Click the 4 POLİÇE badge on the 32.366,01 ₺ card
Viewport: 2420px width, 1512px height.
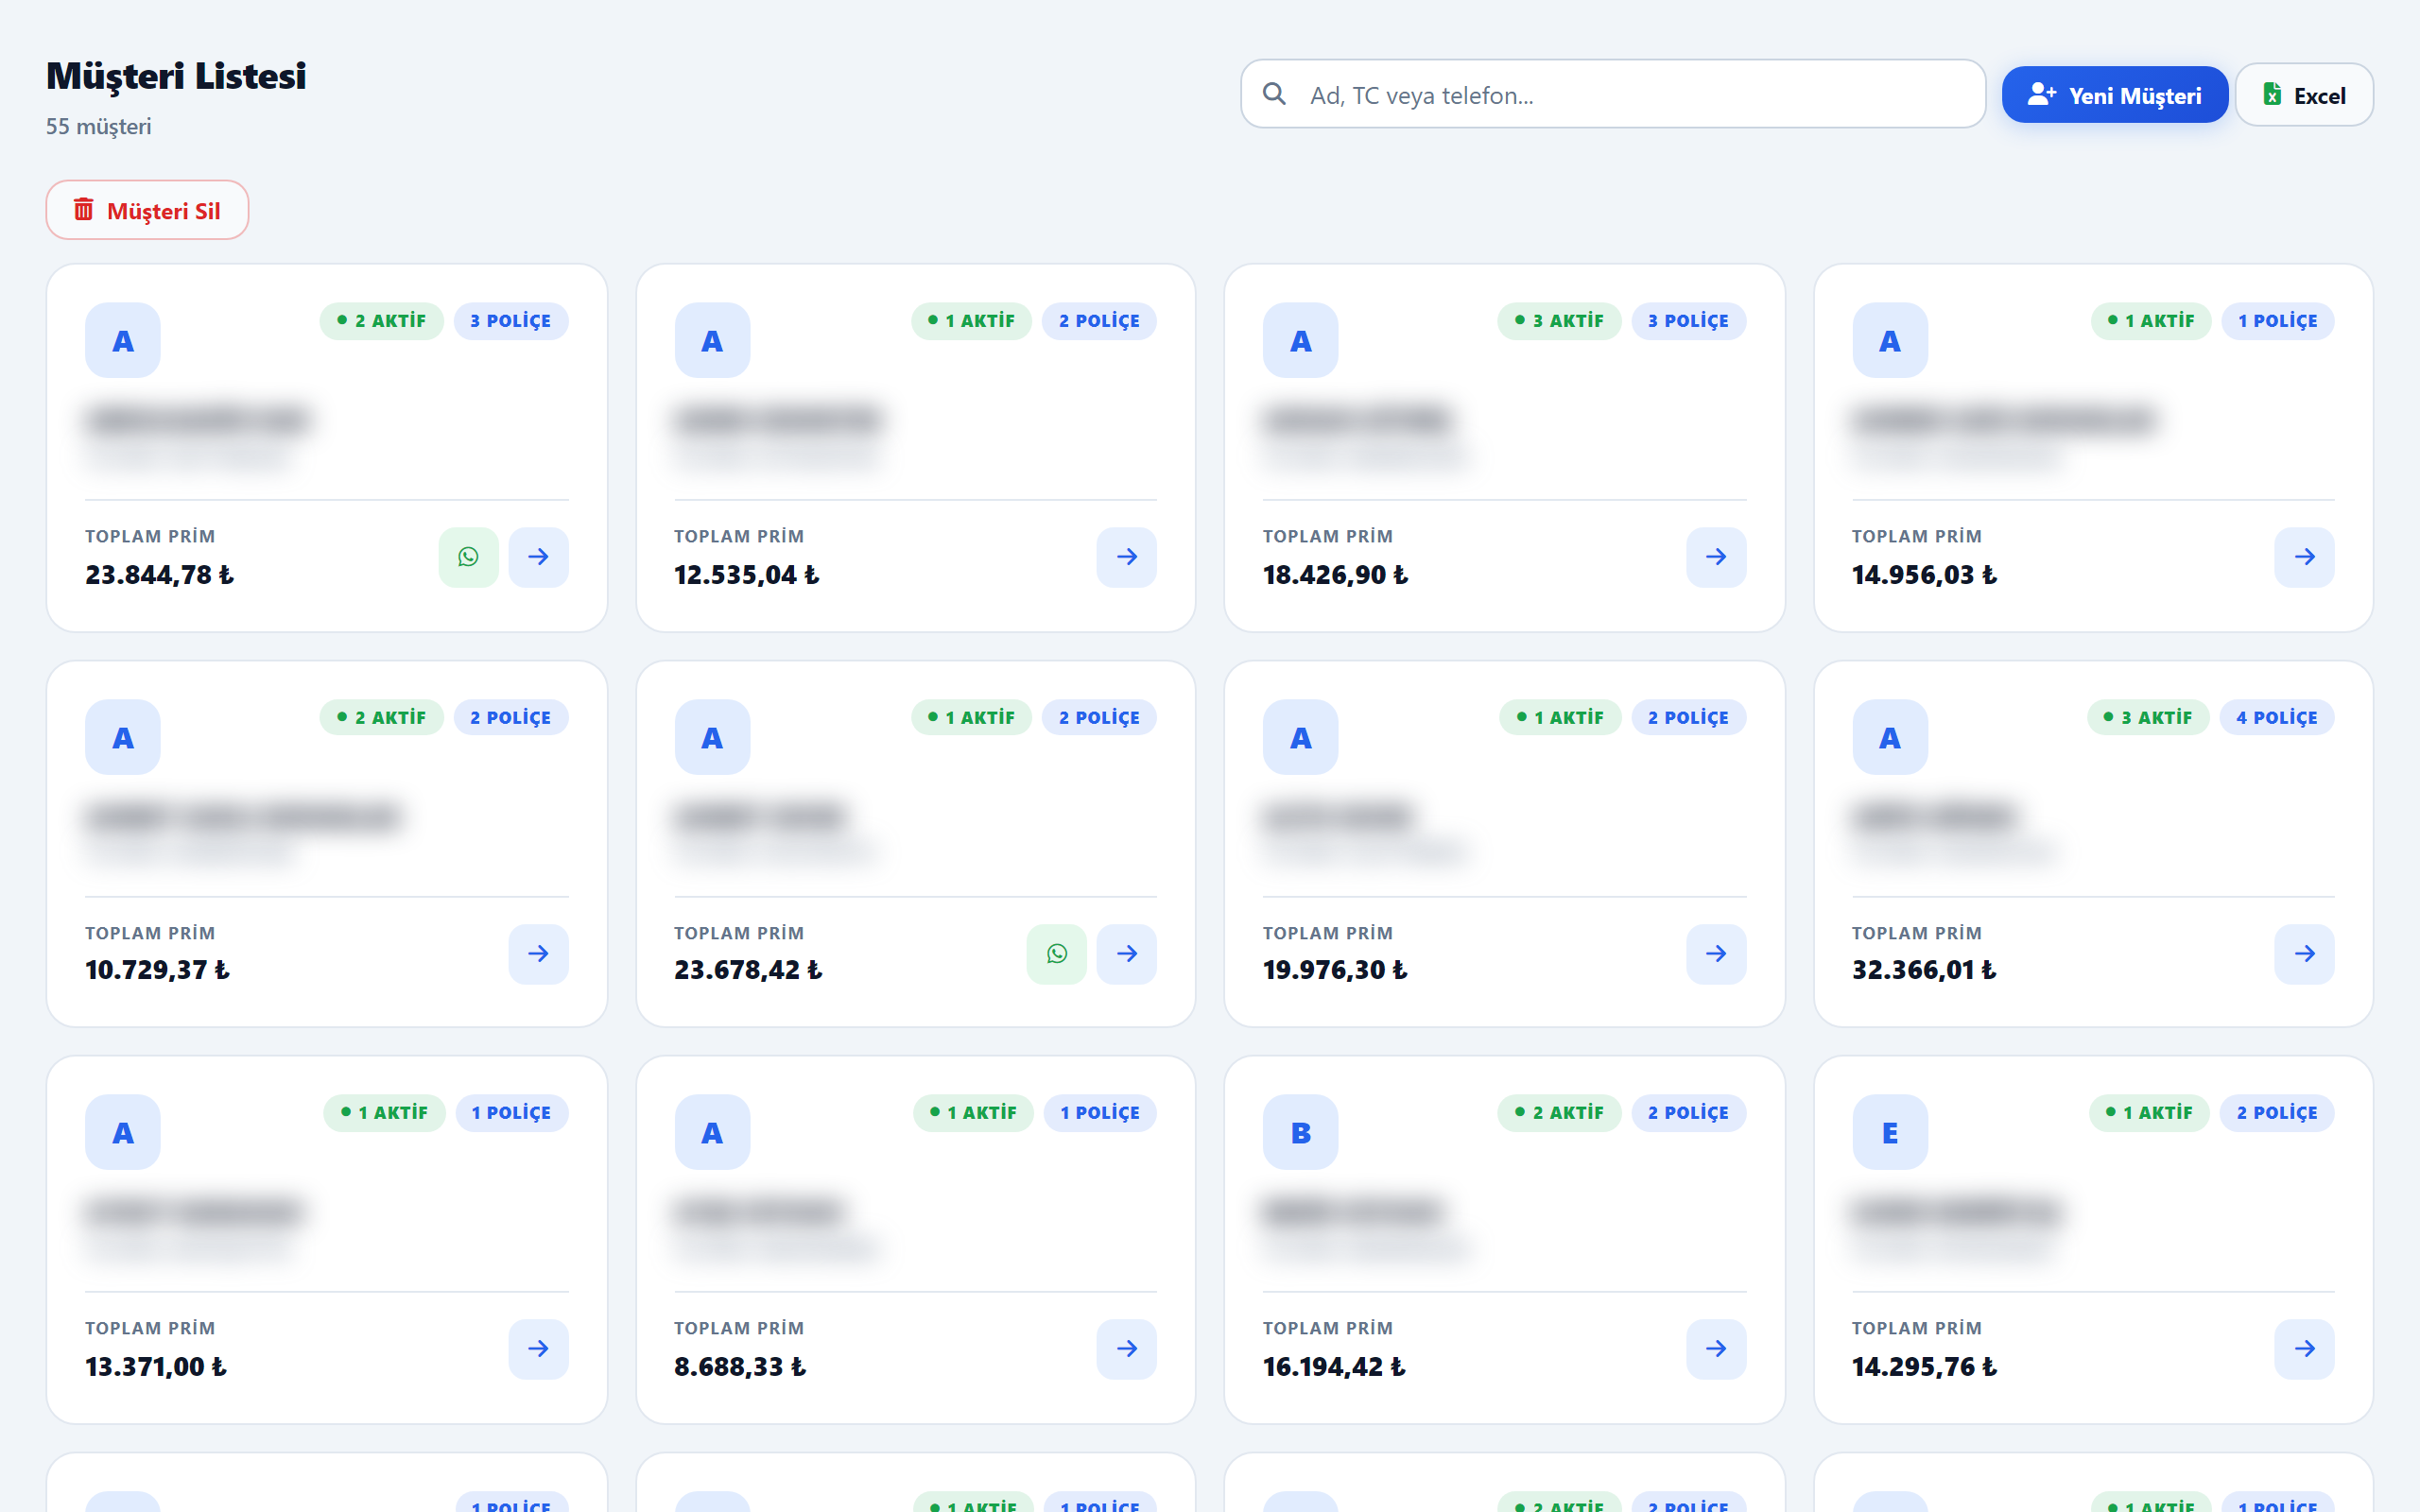(2277, 718)
